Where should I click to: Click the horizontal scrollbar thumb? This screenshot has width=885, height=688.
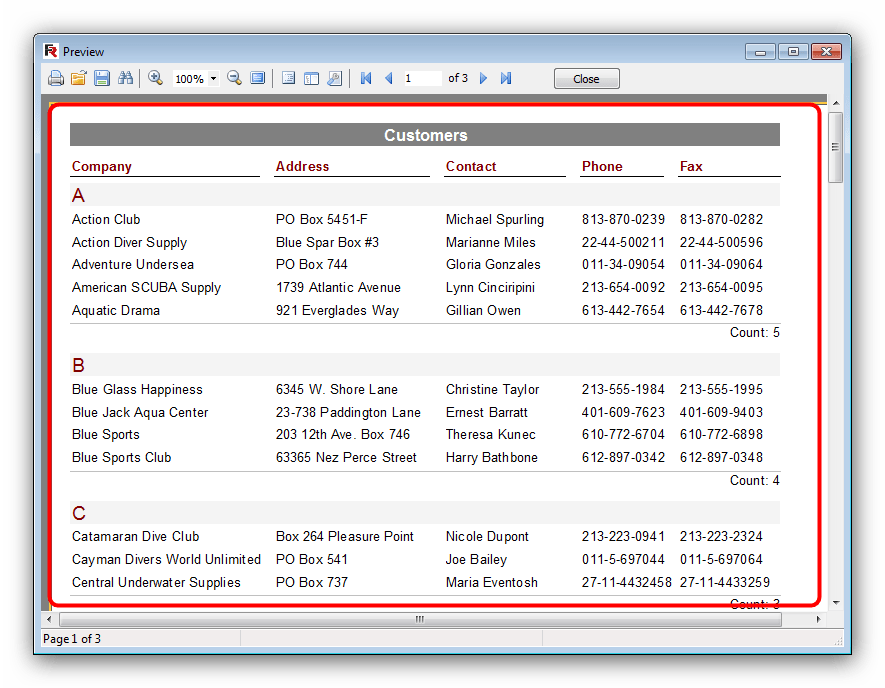click(x=420, y=620)
